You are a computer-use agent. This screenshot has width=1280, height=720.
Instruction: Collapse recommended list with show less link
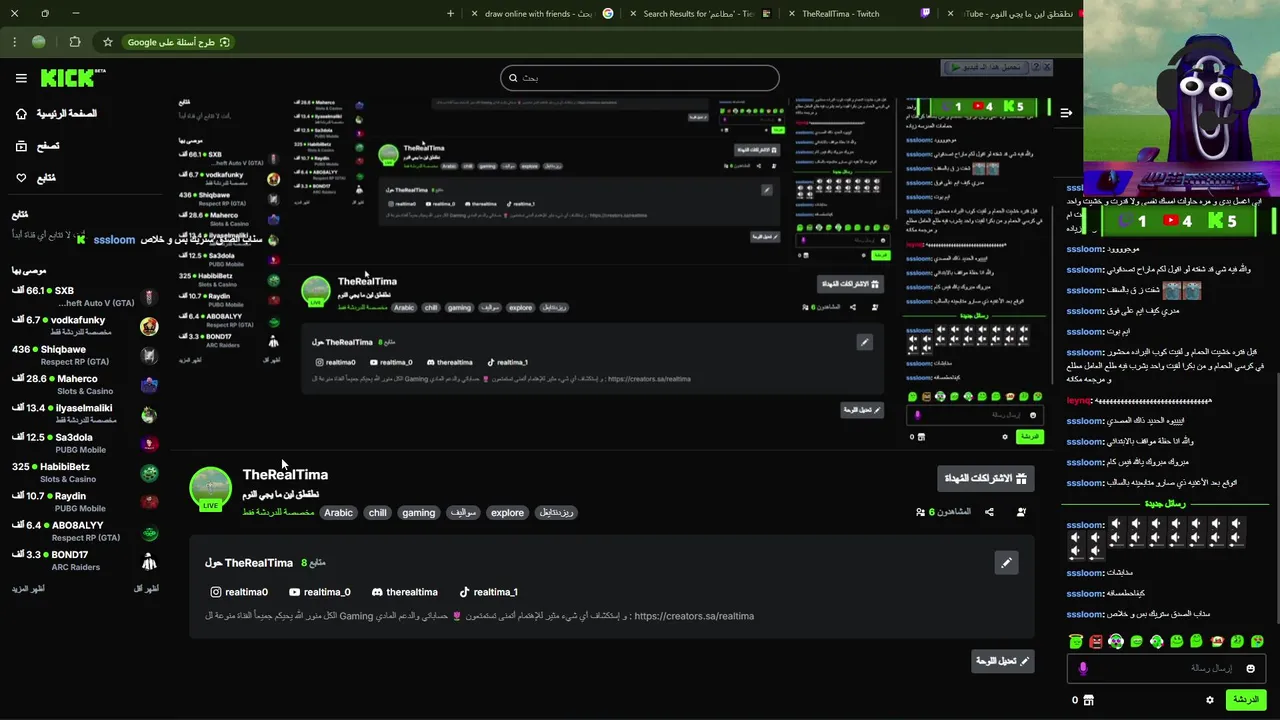146,588
